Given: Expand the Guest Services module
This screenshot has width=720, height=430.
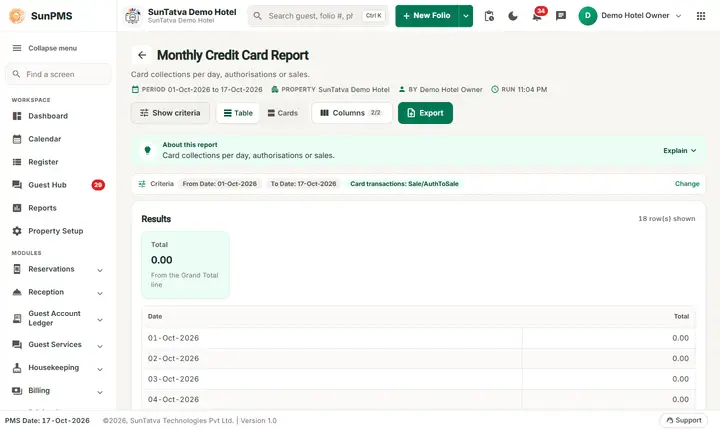Looking at the screenshot, I should pos(100,346).
